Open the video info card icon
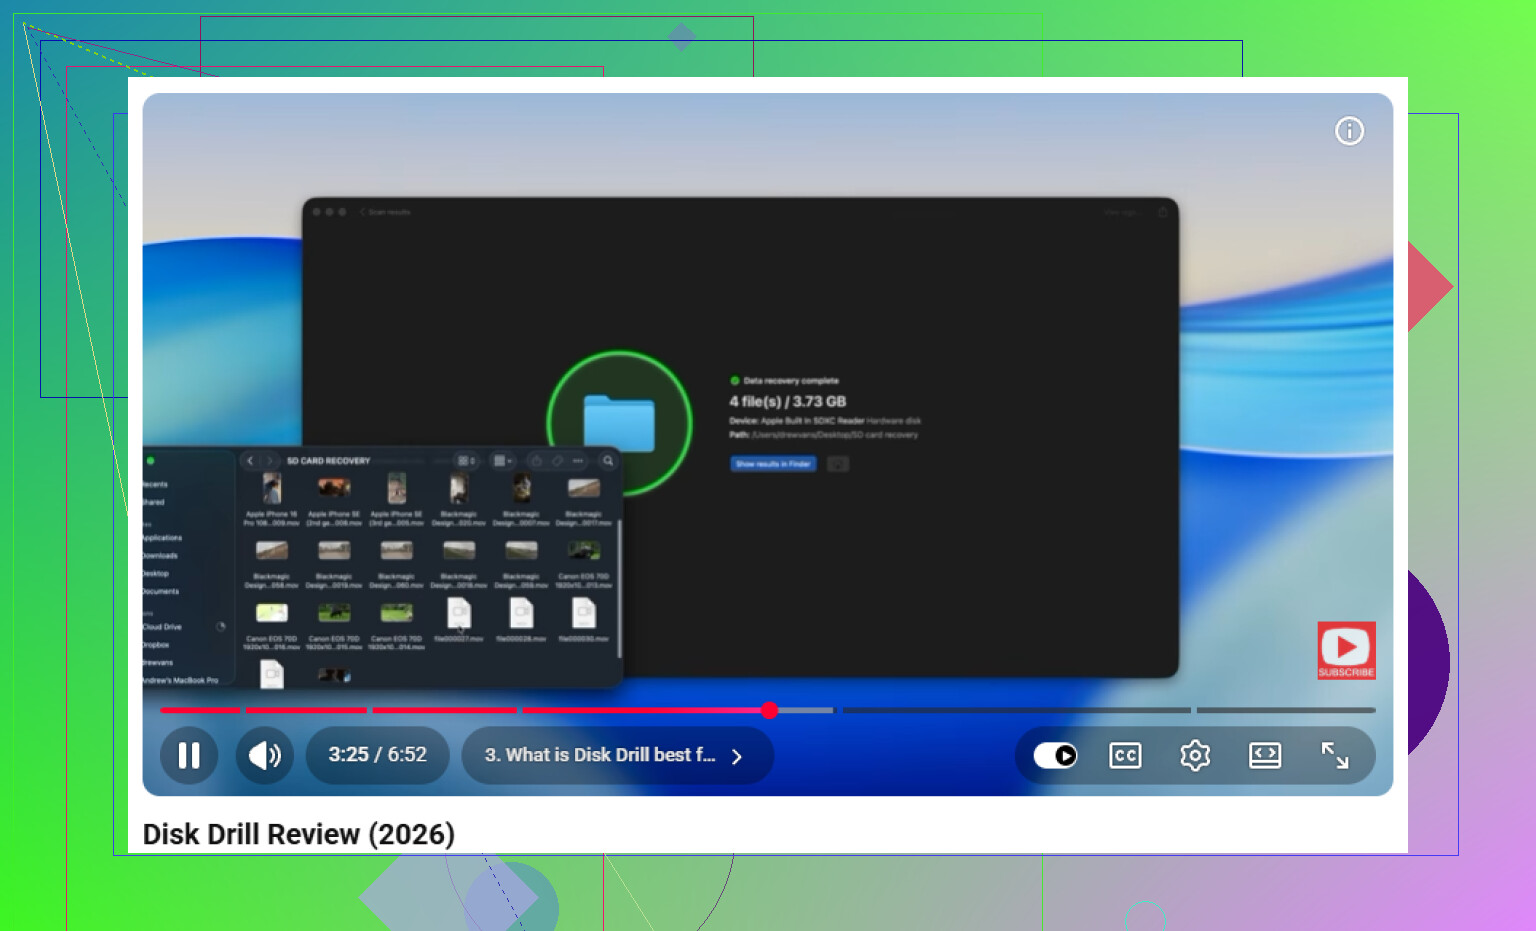This screenshot has height=931, width=1536. 1349,131
